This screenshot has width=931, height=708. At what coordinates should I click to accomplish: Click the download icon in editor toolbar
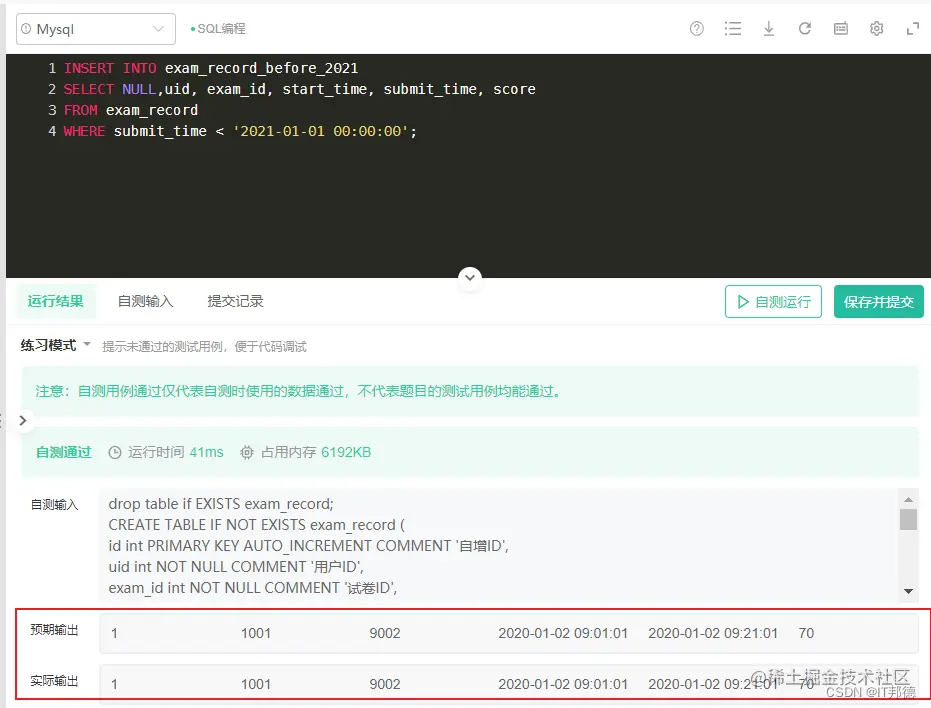tap(768, 29)
